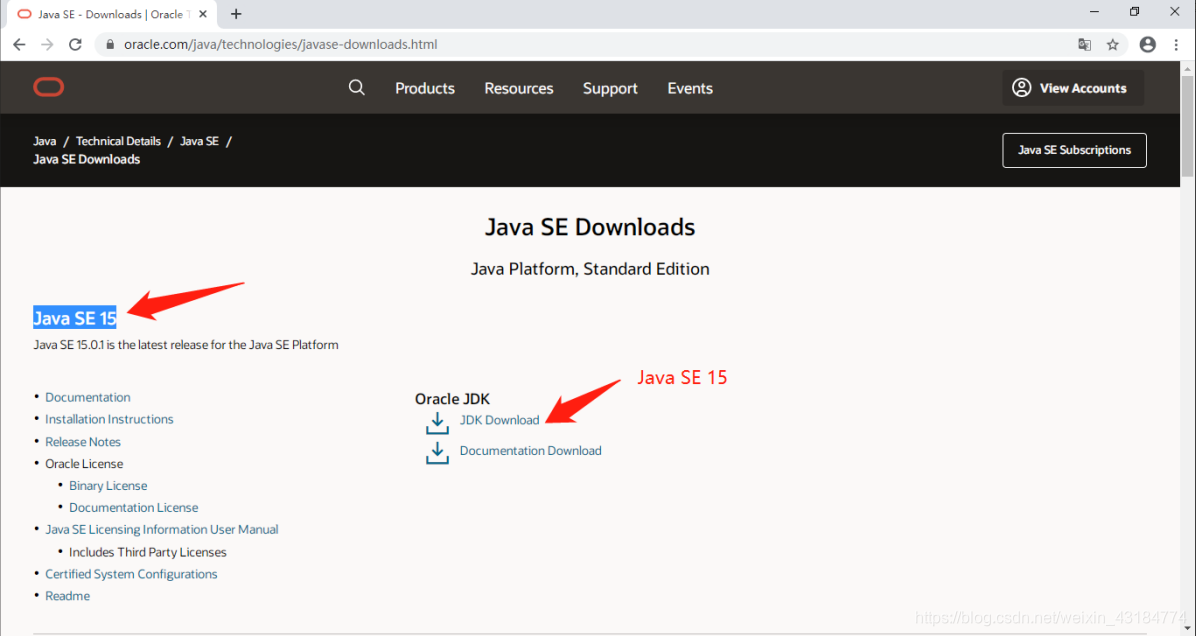Screen dimensions: 1196x636
Task: Open the Release Notes link
Action: 82,442
